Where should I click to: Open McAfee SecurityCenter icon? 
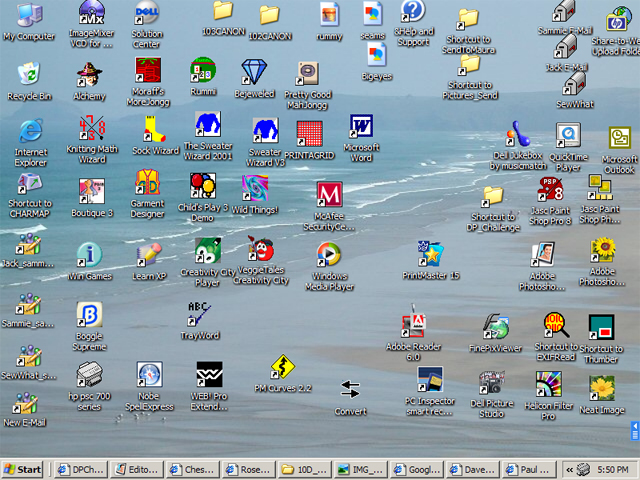[x=329, y=194]
